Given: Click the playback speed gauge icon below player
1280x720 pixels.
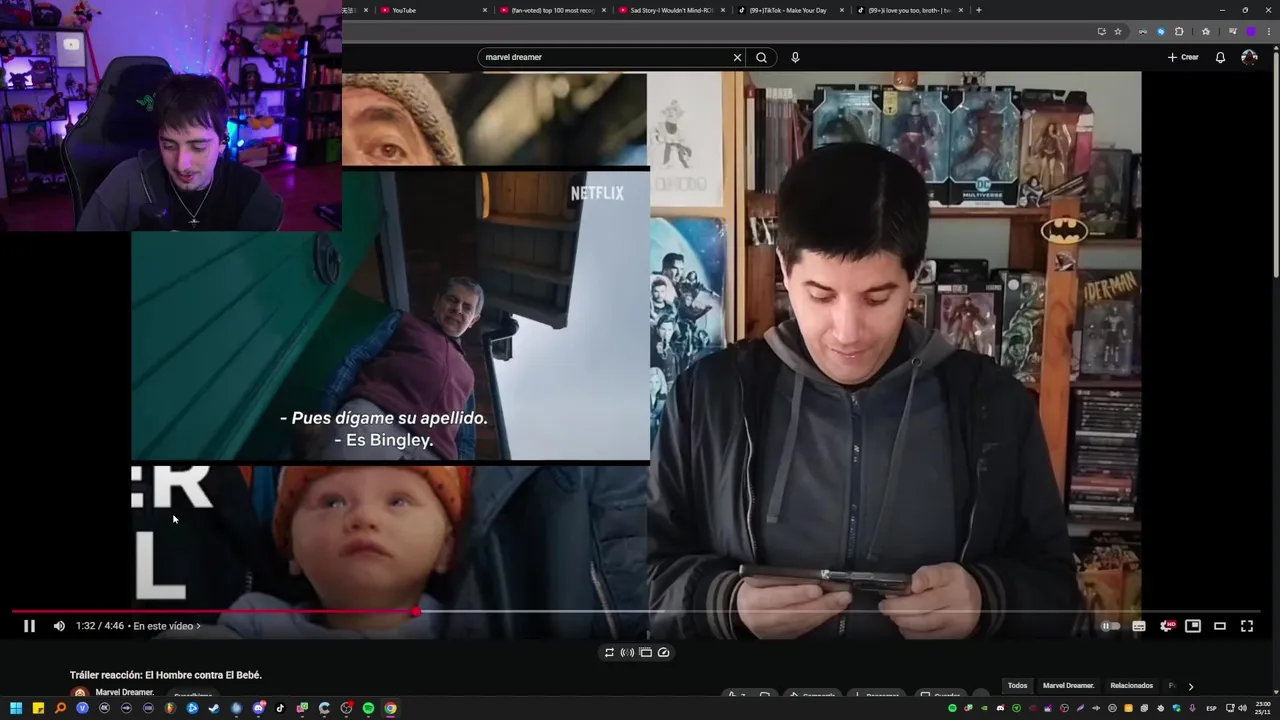Looking at the screenshot, I should (663, 652).
